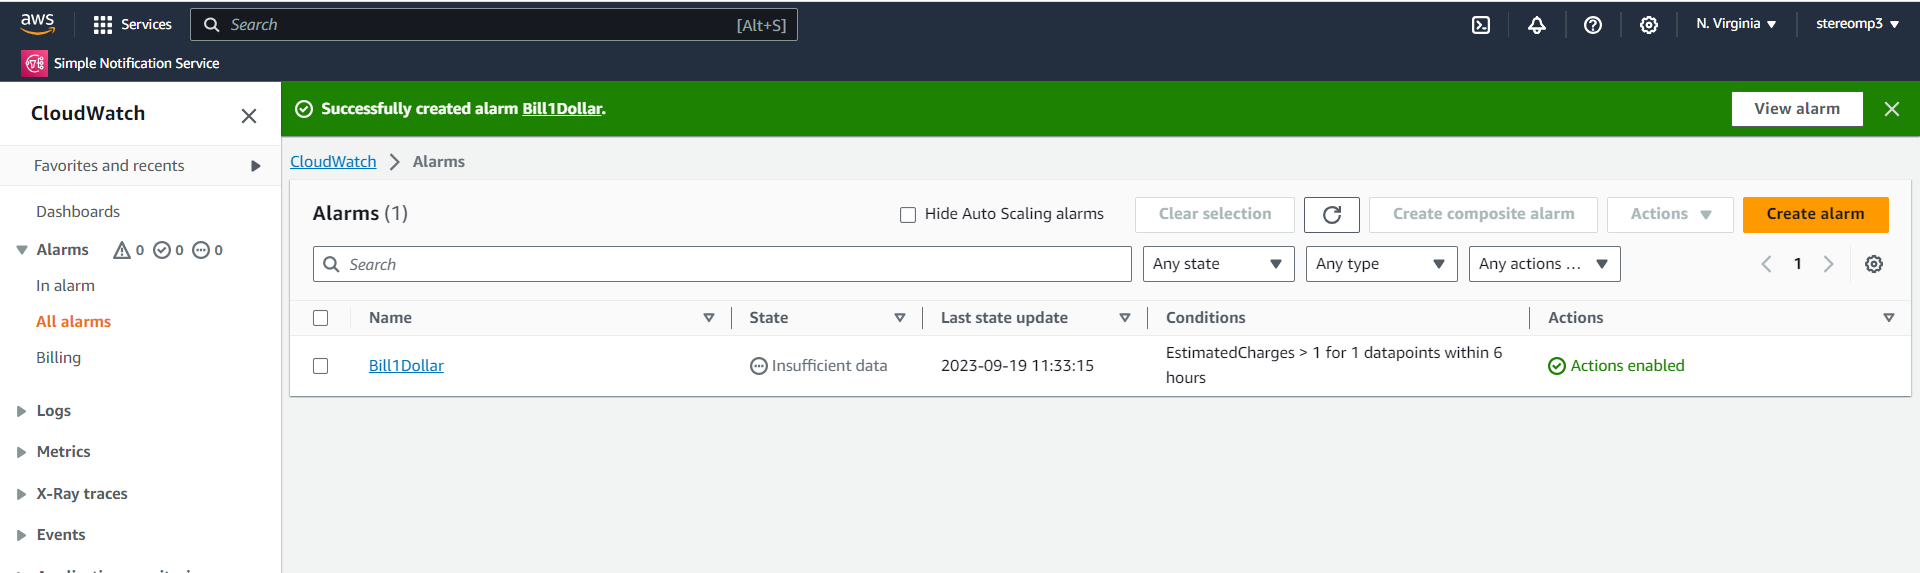This screenshot has width=1920, height=573.
Task: Click the Clear selection button
Action: 1215,214
